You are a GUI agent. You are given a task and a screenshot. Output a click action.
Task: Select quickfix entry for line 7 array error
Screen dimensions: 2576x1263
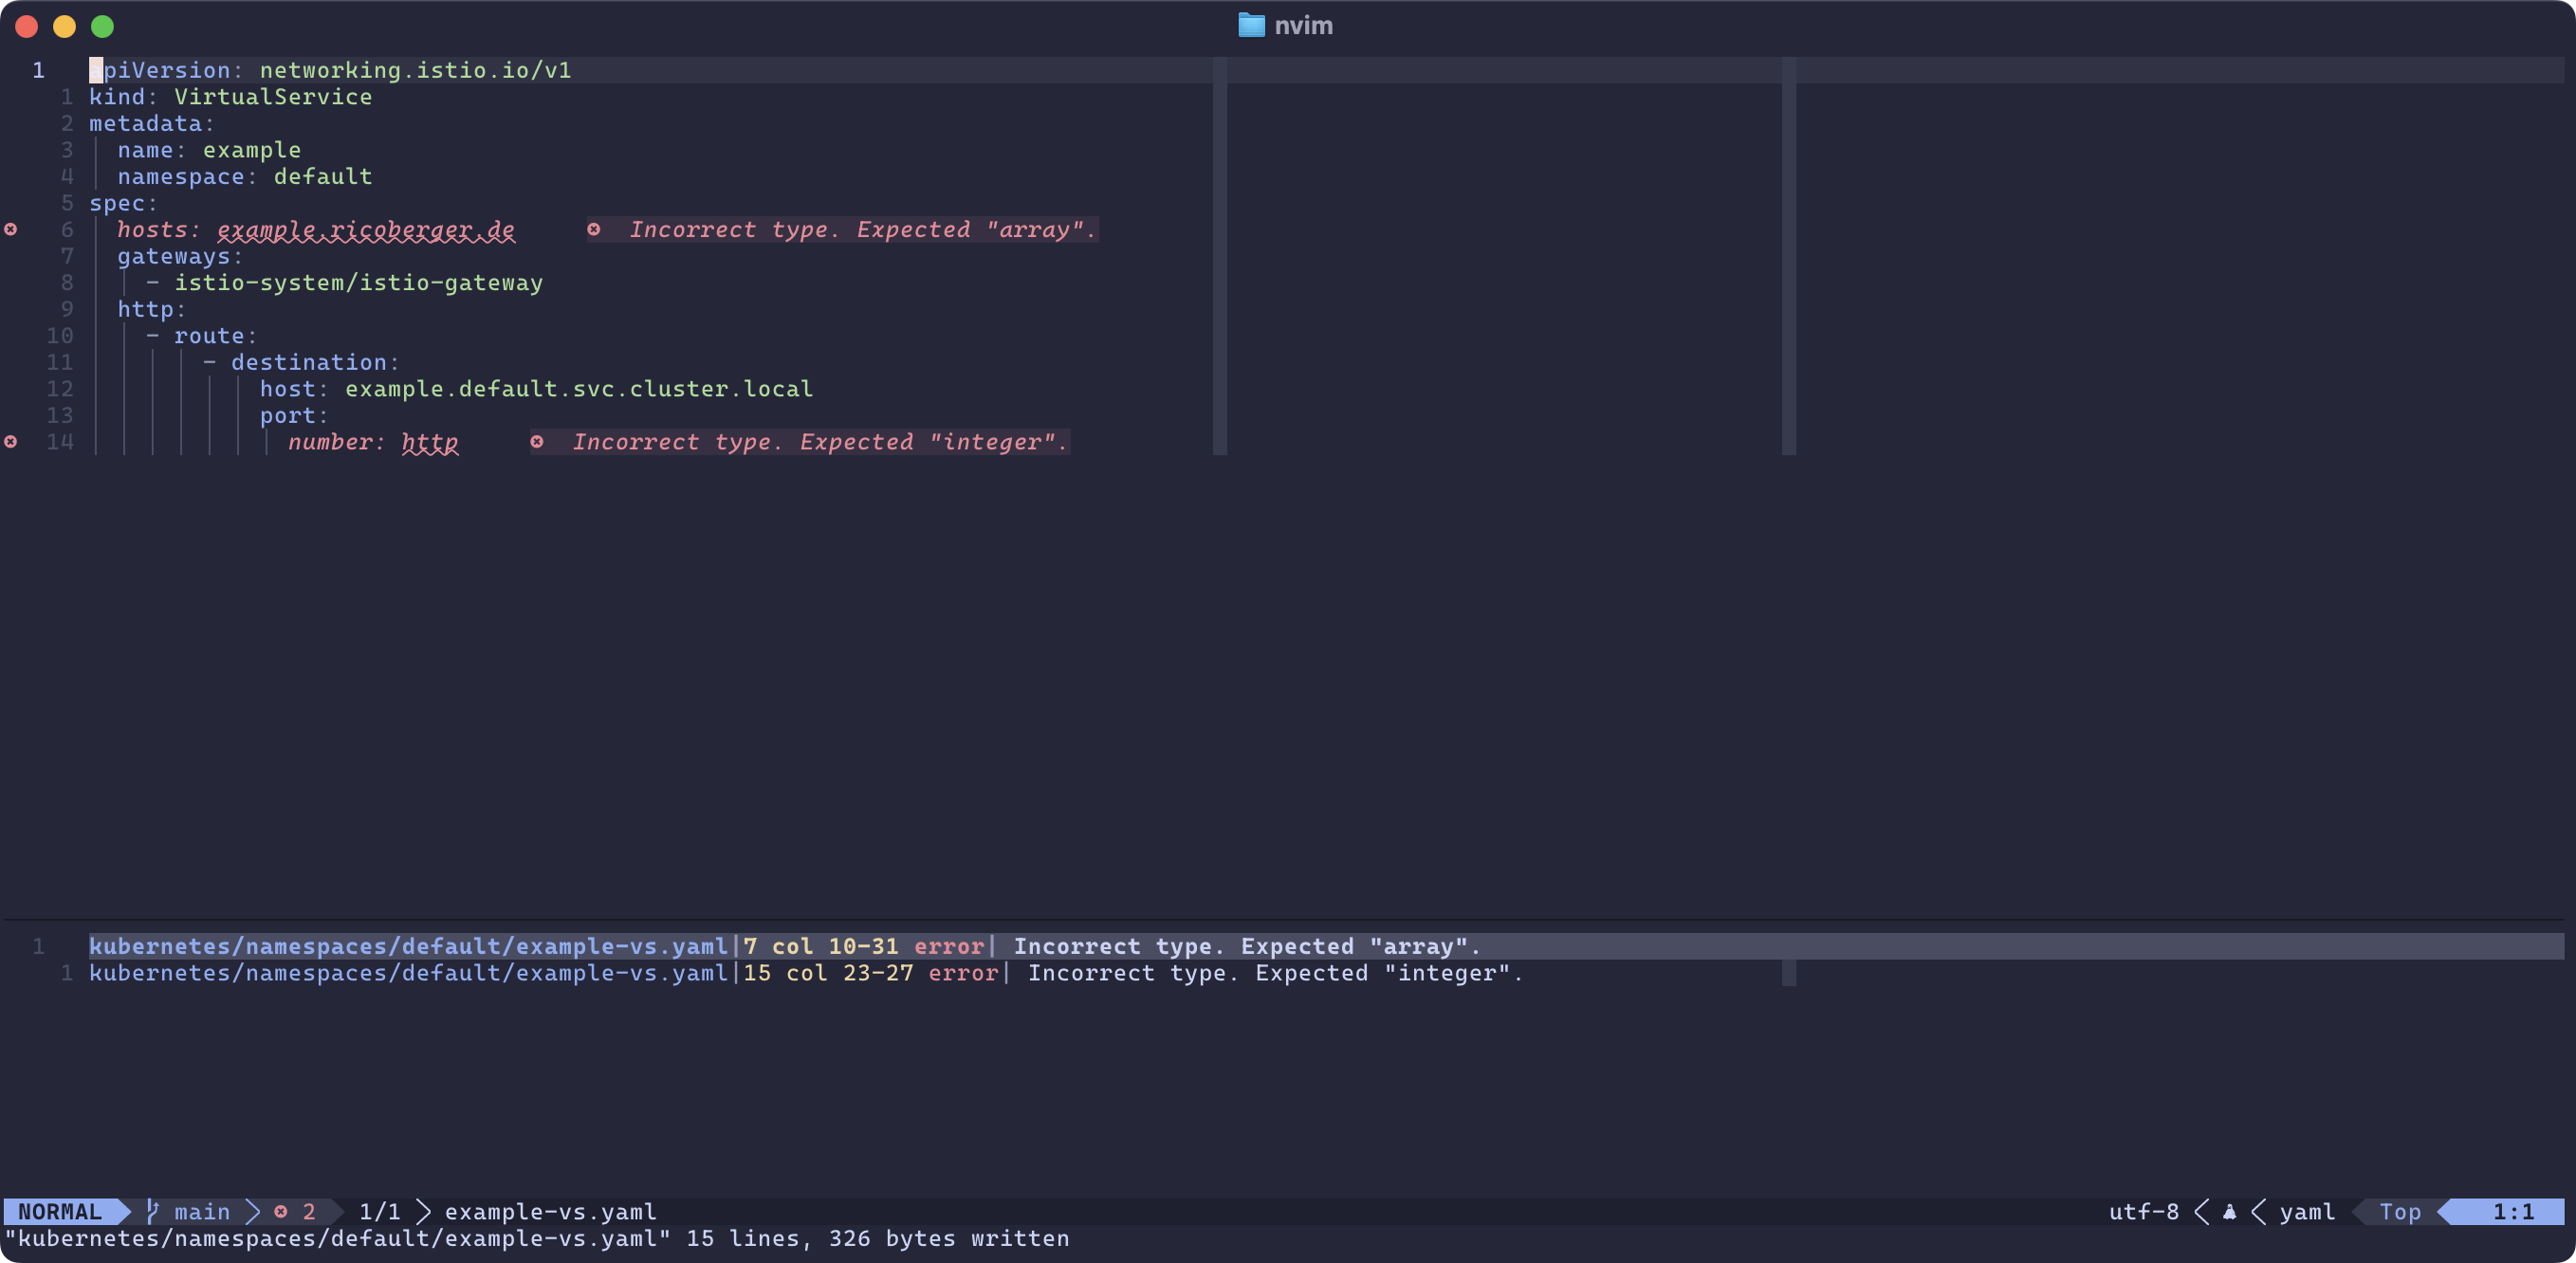click(x=1326, y=947)
